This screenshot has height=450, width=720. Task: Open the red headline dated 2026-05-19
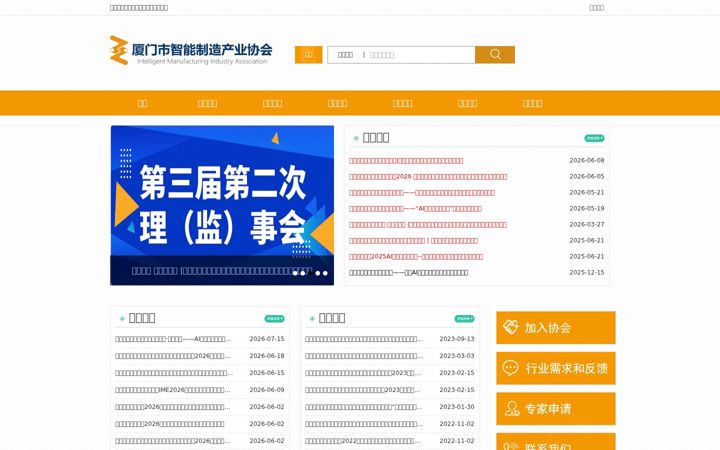point(415,209)
